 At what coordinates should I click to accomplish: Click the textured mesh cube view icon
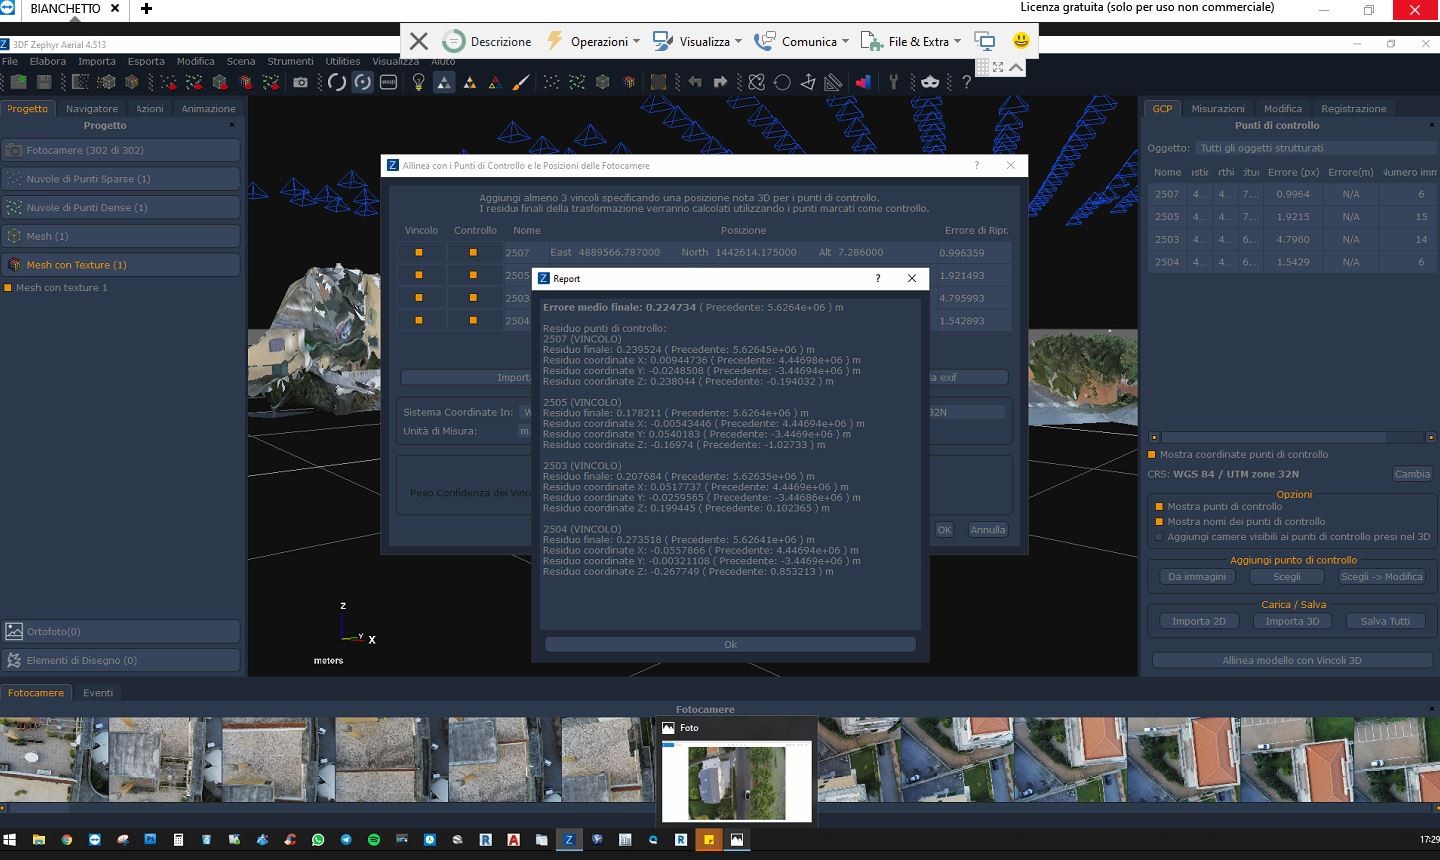coord(628,82)
